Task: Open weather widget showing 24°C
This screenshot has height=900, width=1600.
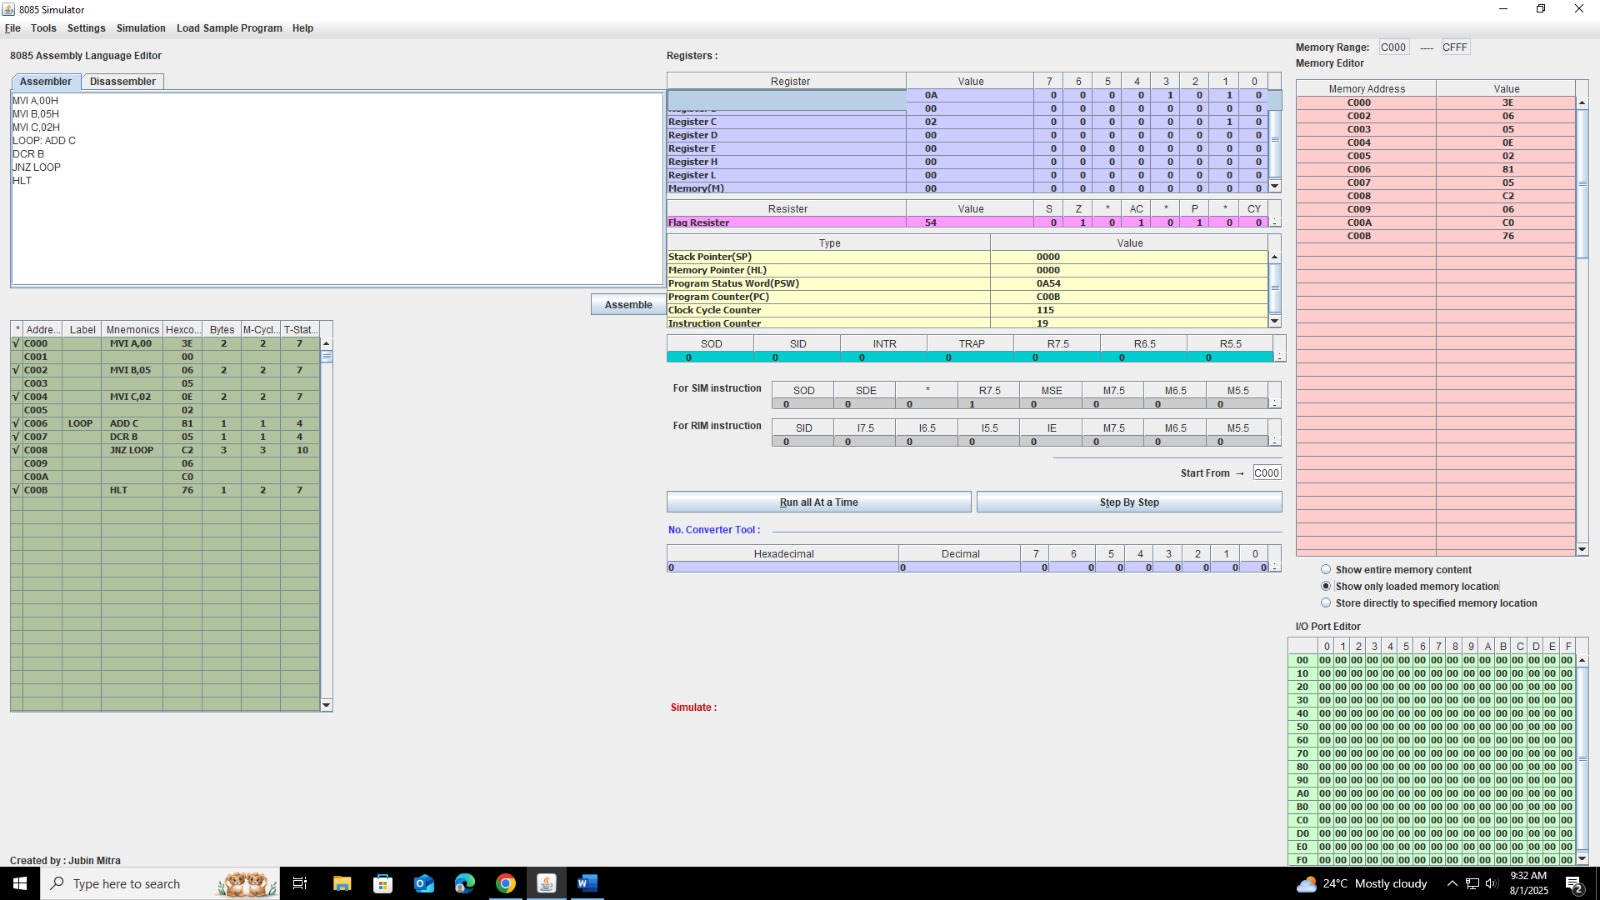Action: 1362,883
